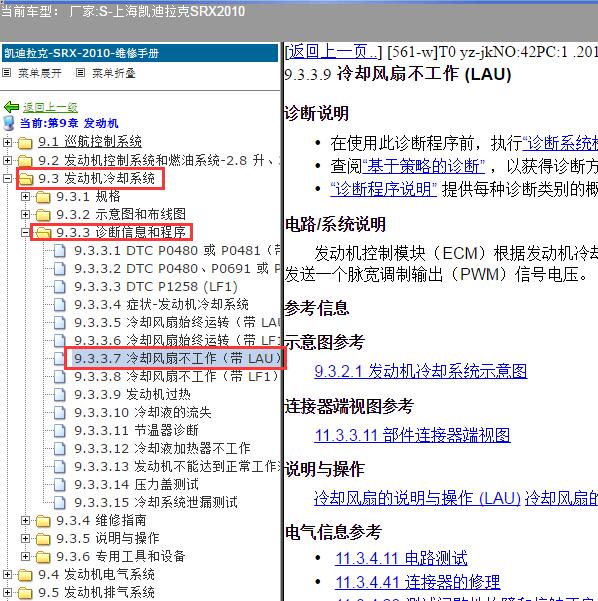Click folder icon of 9.2 发动机控制系统
This screenshot has height=601, width=598.
[25, 161]
